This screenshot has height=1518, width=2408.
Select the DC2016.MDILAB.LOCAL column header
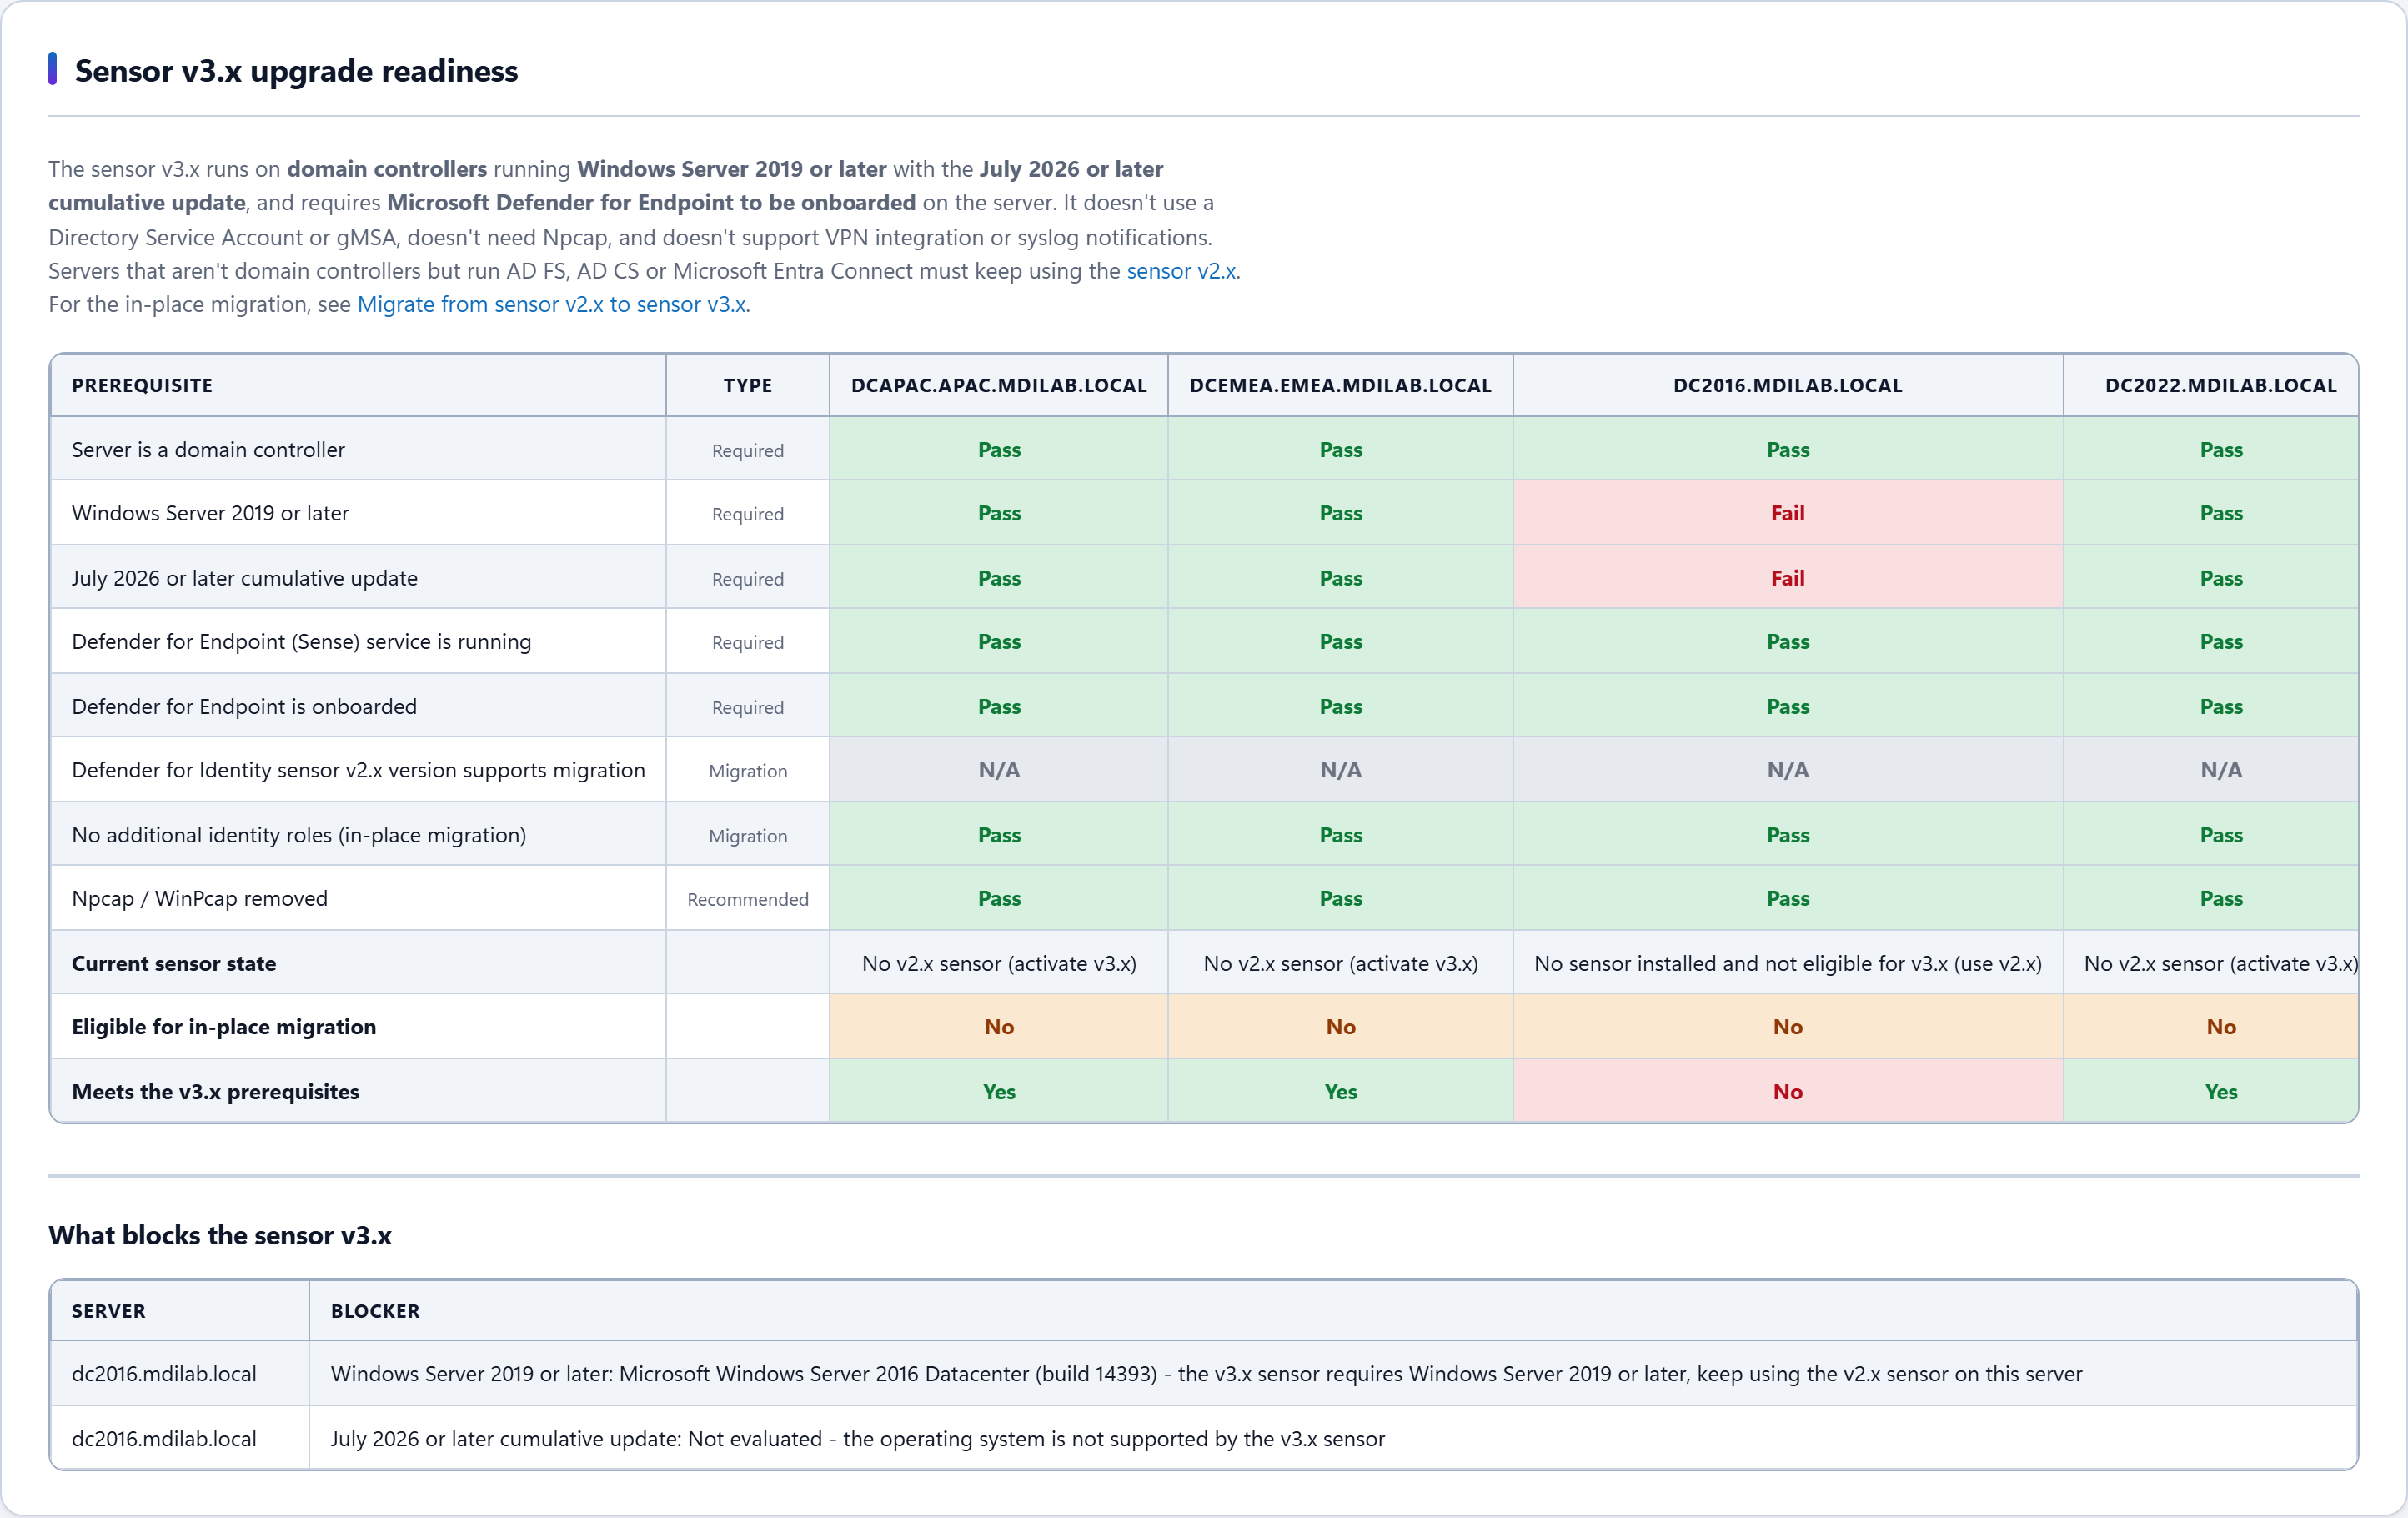(1788, 385)
